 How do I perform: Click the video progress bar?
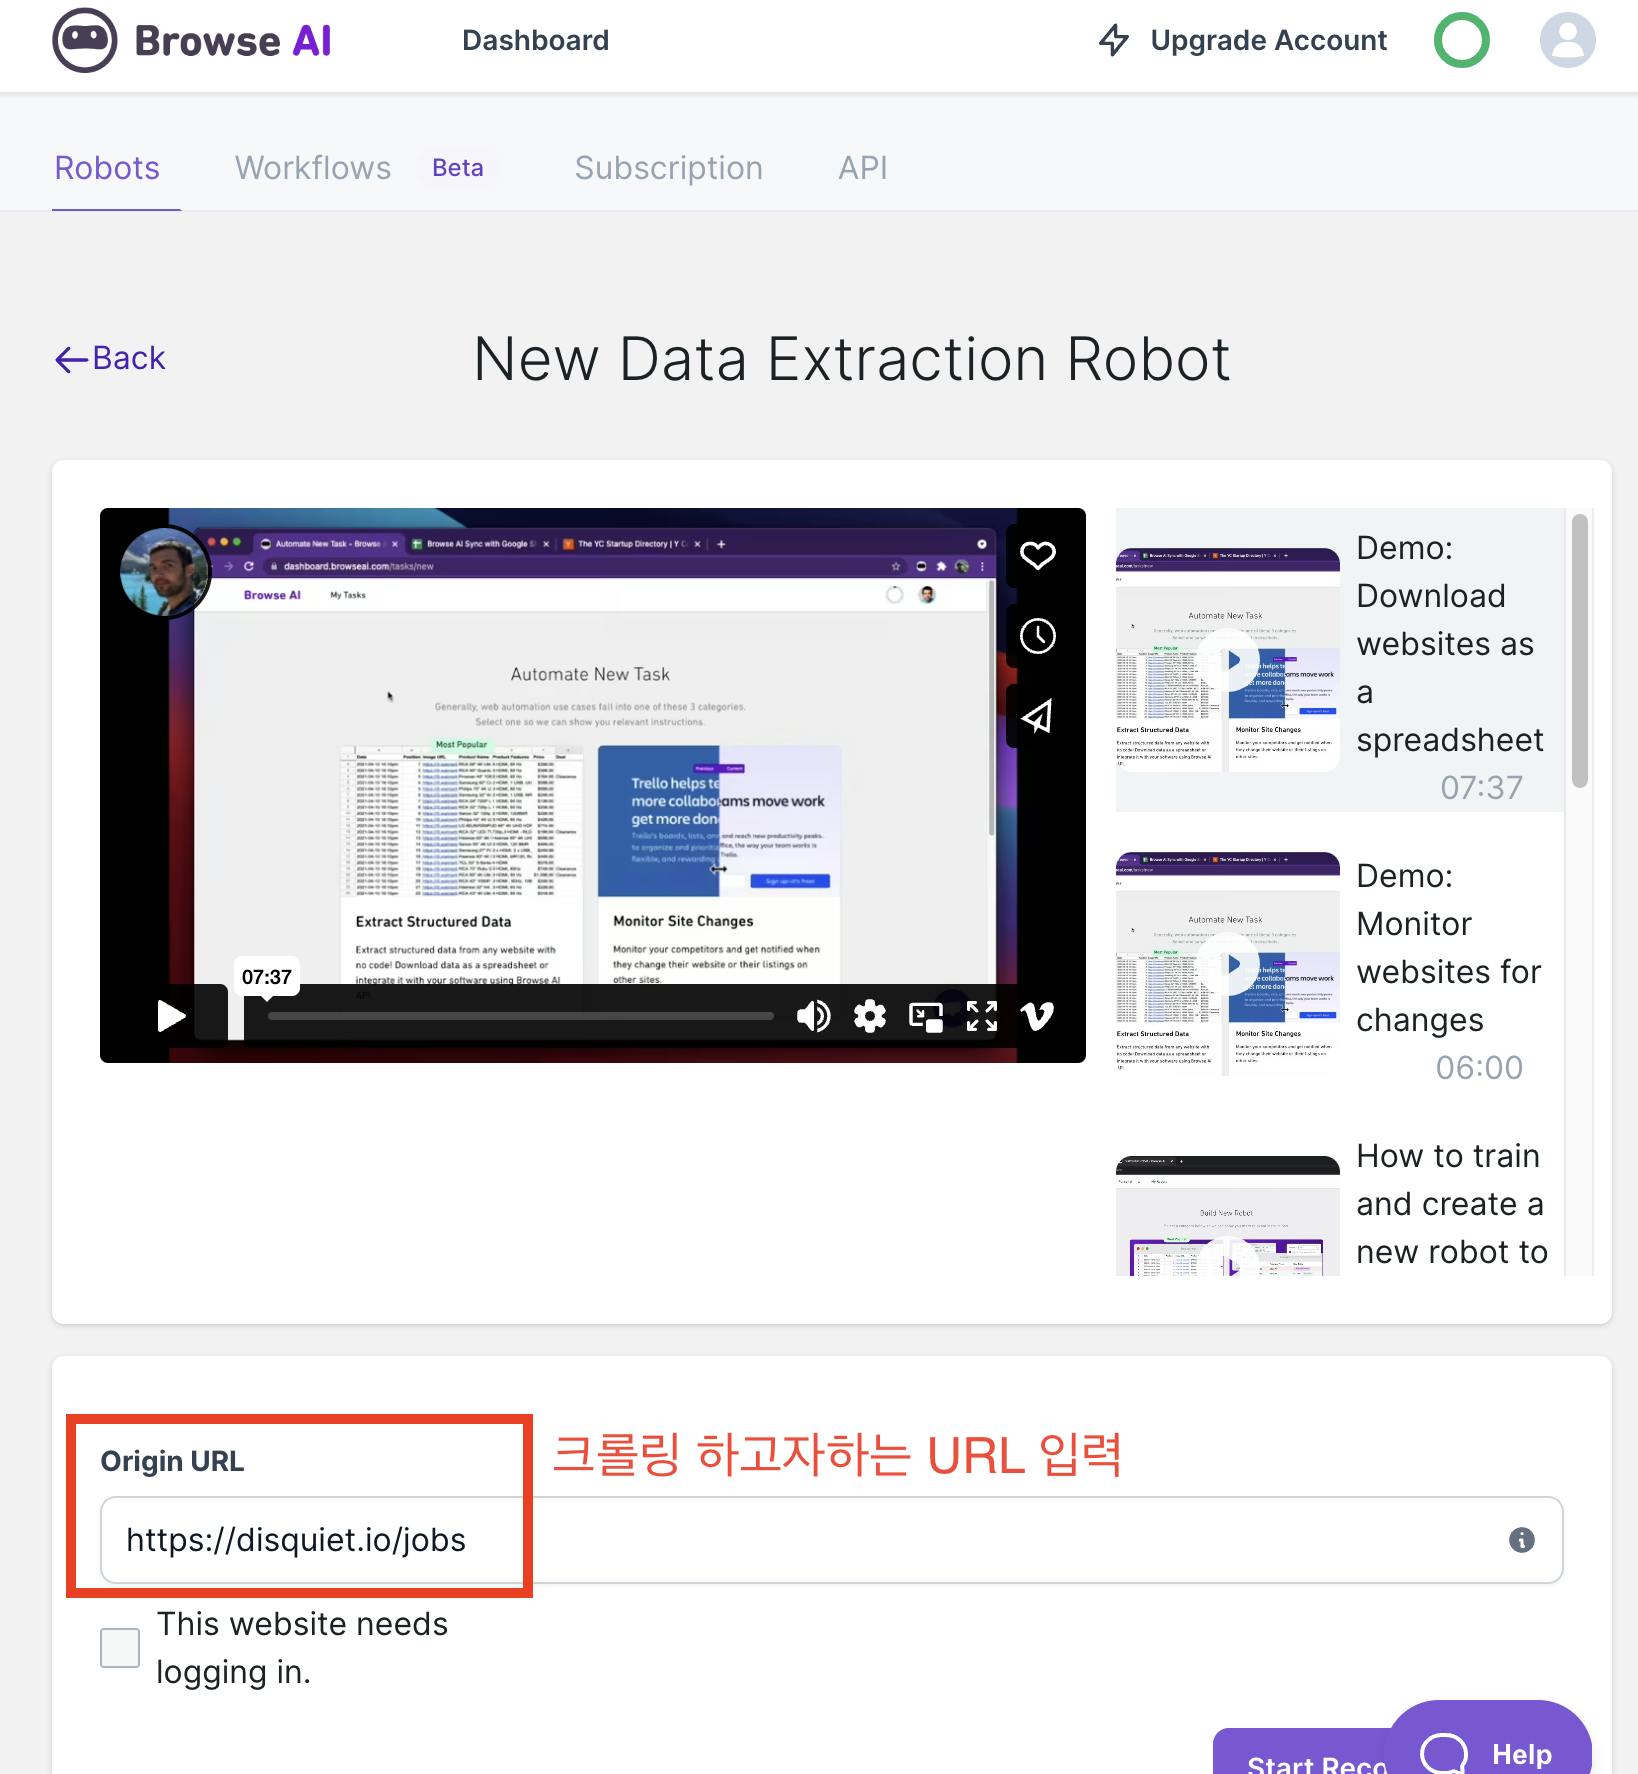tap(520, 1016)
